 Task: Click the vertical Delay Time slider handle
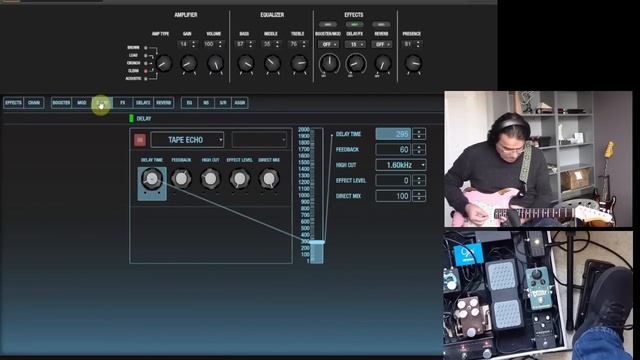(x=317, y=242)
